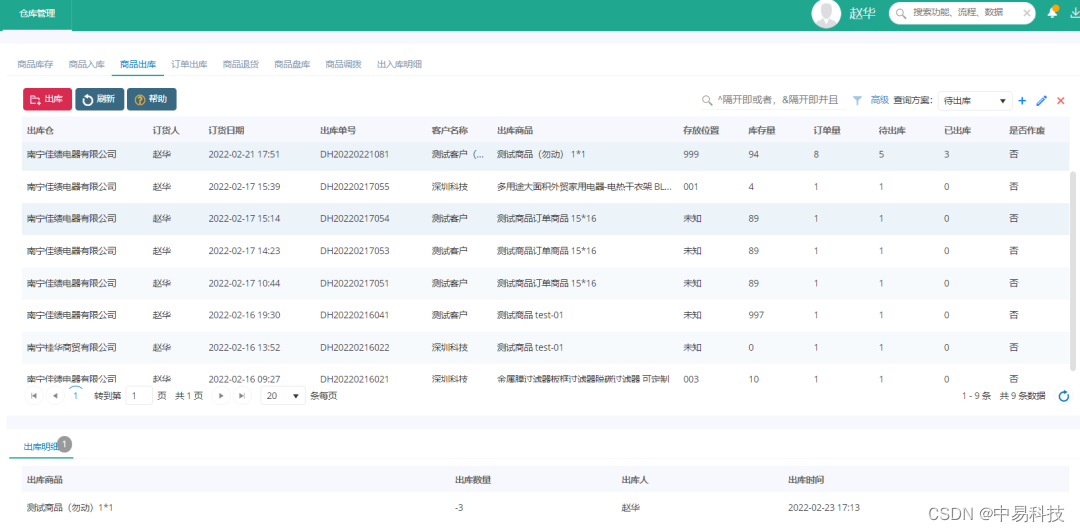The height and width of the screenshot is (532, 1080).
Task: Switch to 商品调拨 tab
Action: [343, 64]
